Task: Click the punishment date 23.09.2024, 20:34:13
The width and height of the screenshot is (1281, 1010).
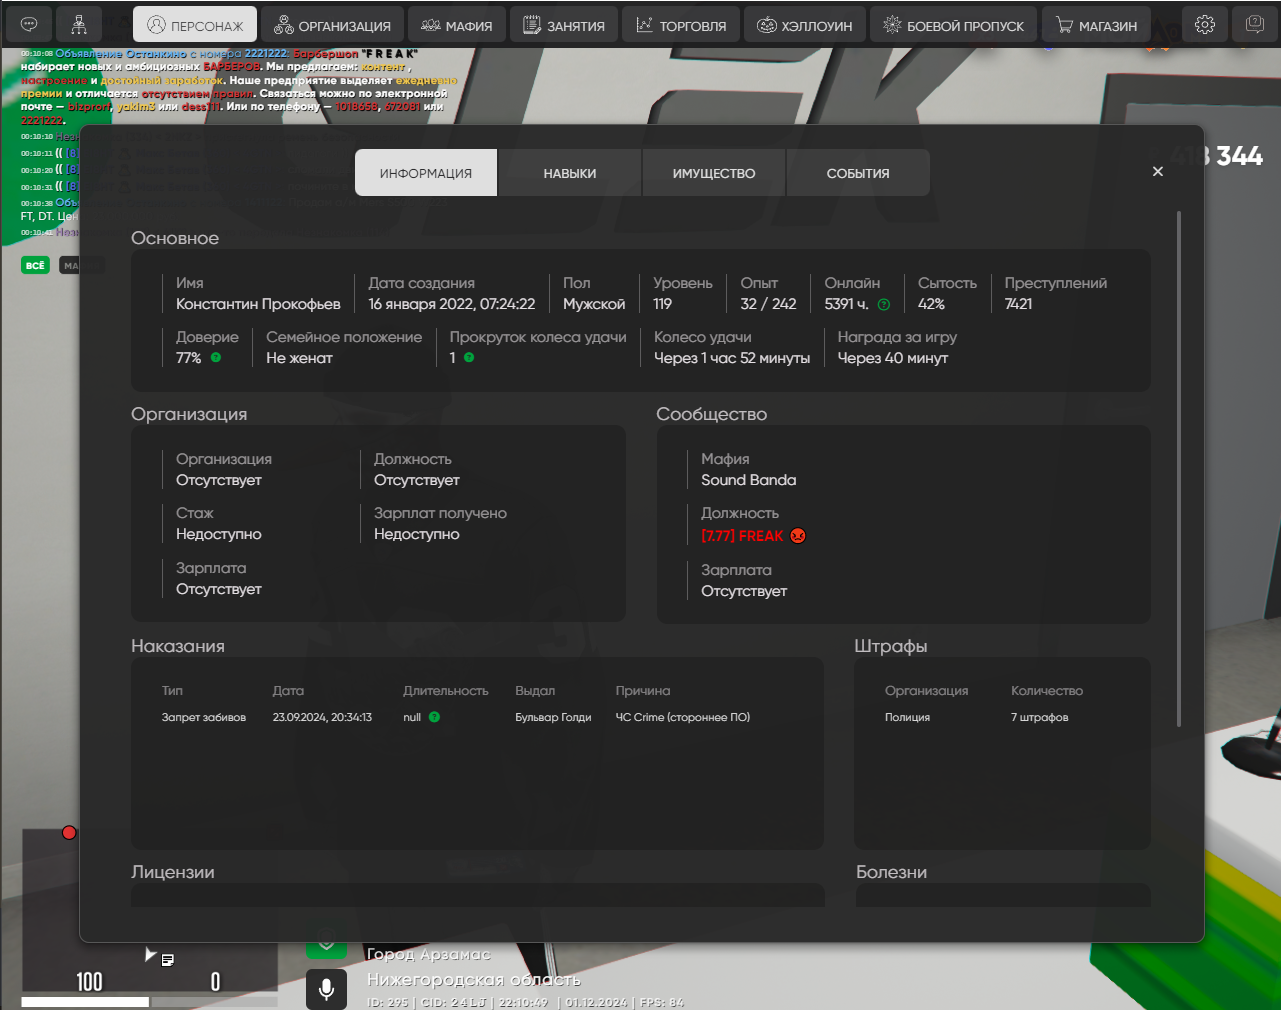Action: point(322,717)
